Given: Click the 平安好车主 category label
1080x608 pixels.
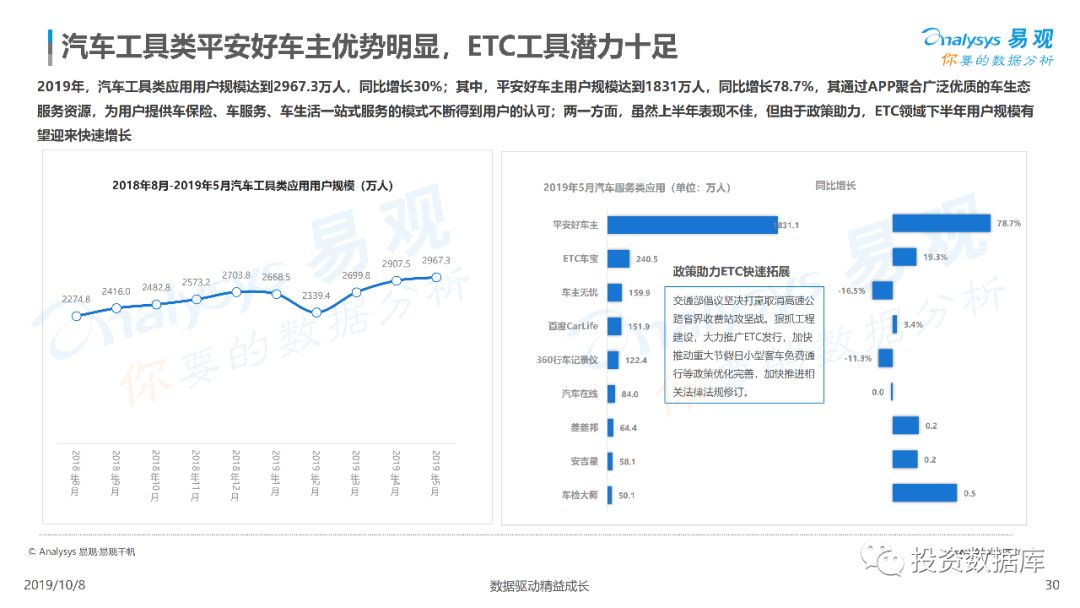Looking at the screenshot, I should tap(575, 224).
